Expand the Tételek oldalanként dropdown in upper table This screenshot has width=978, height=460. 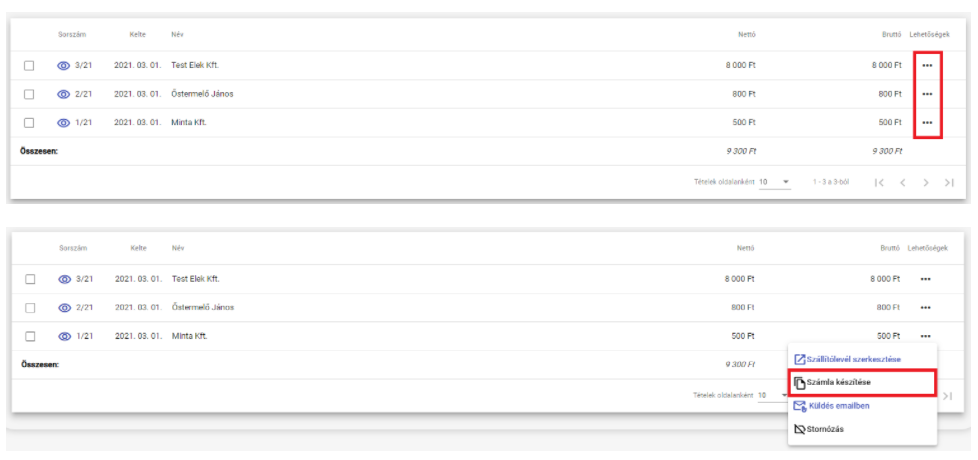coord(775,182)
